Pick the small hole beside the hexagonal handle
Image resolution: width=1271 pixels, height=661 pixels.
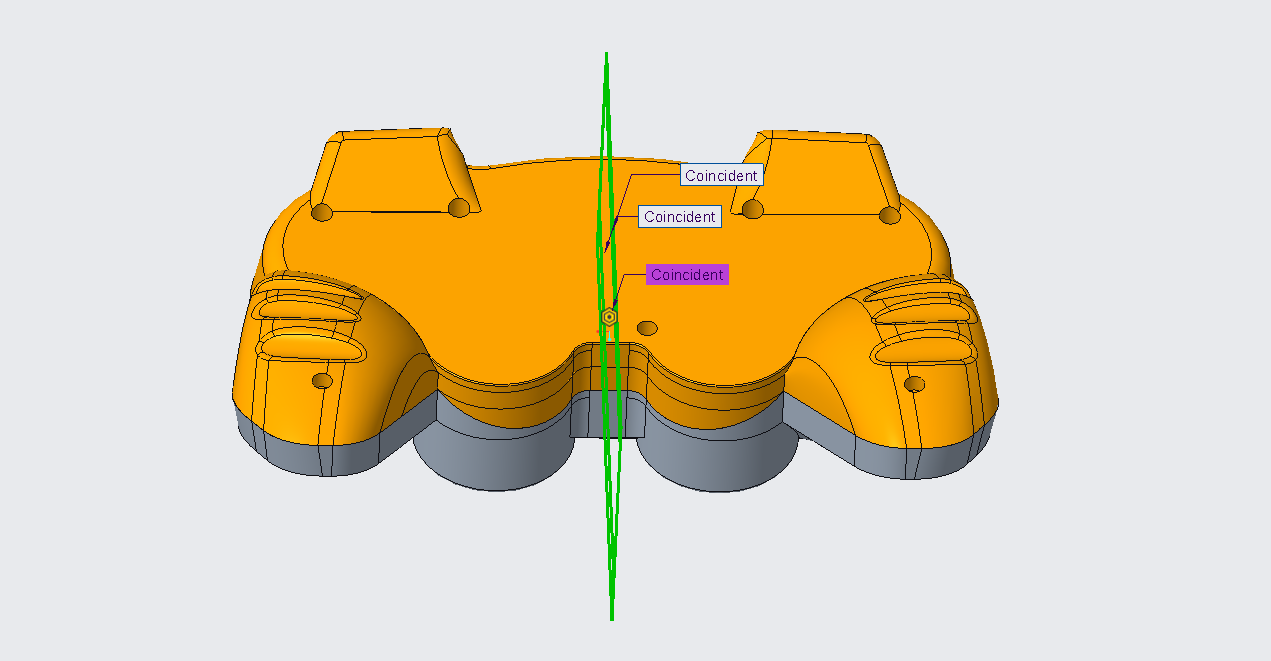[x=648, y=328]
